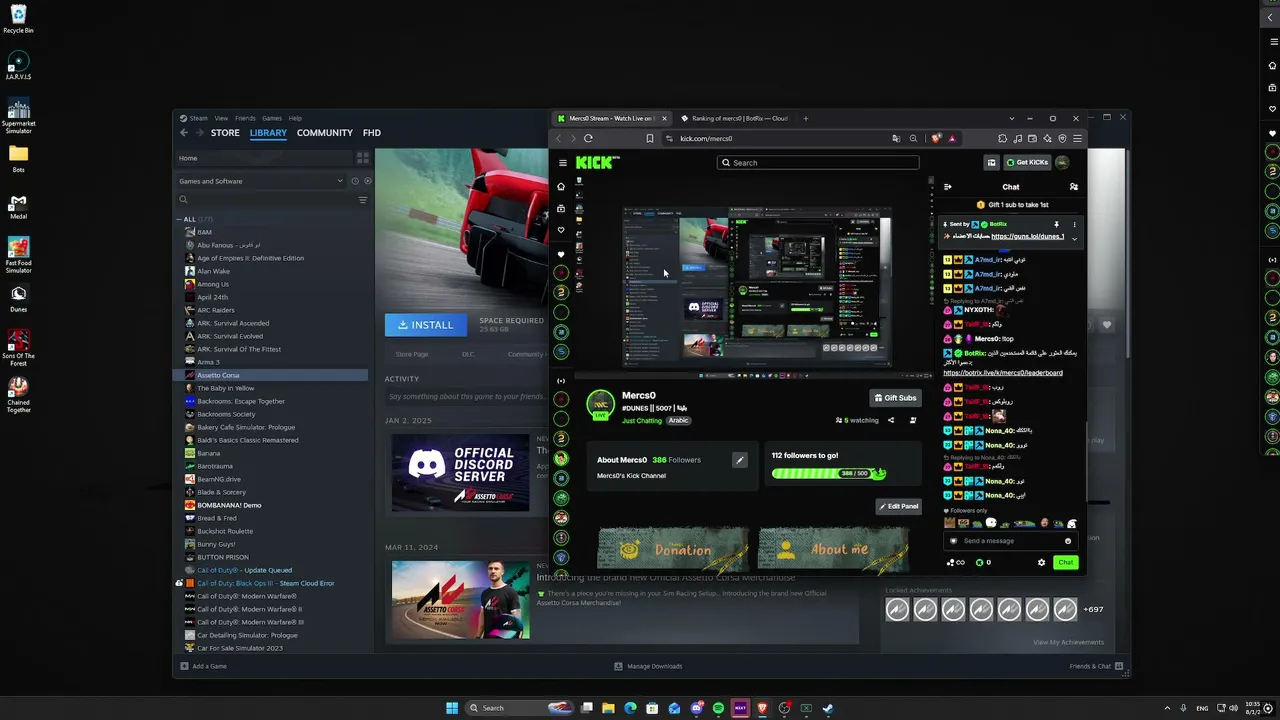Open the botrix leaderboard link in chat
This screenshot has width=1280, height=720.
coord(1003,373)
